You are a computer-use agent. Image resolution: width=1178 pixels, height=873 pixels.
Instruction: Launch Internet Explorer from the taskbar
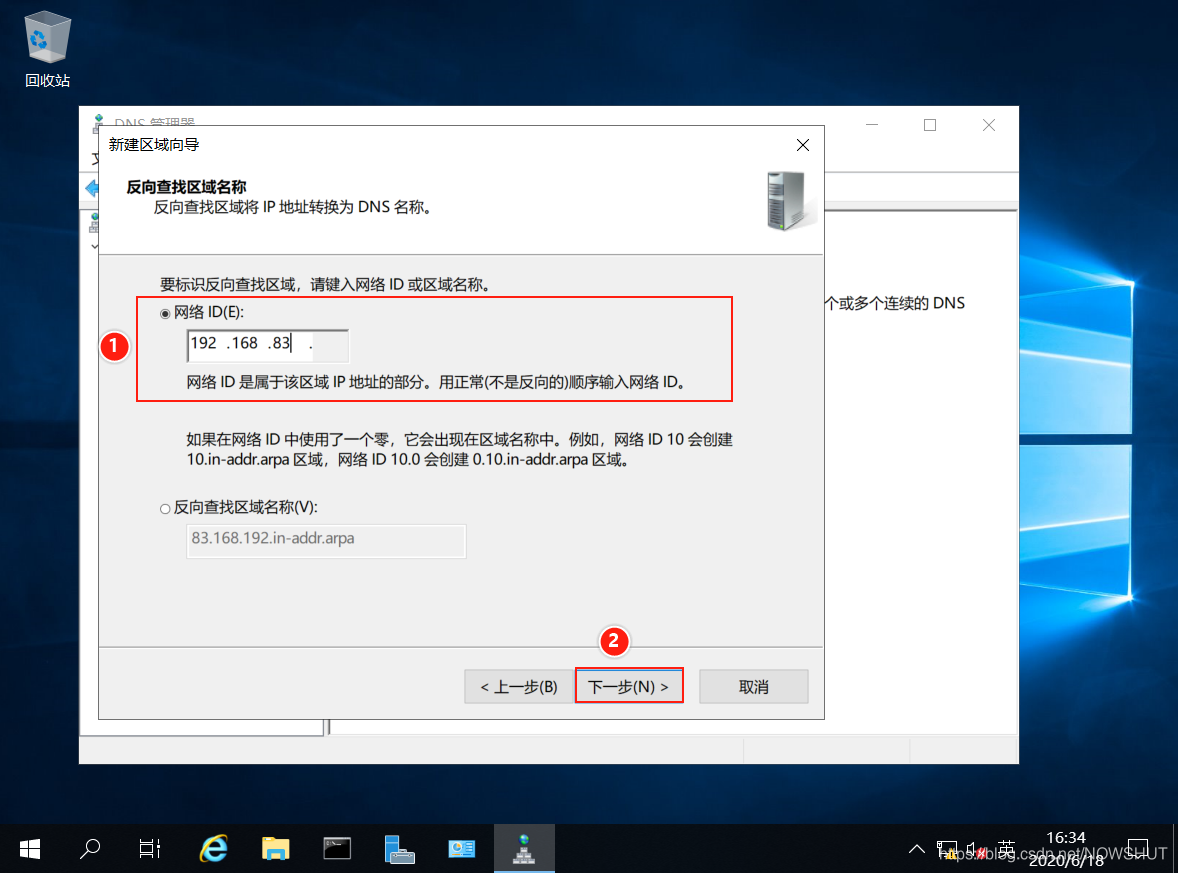[213, 849]
